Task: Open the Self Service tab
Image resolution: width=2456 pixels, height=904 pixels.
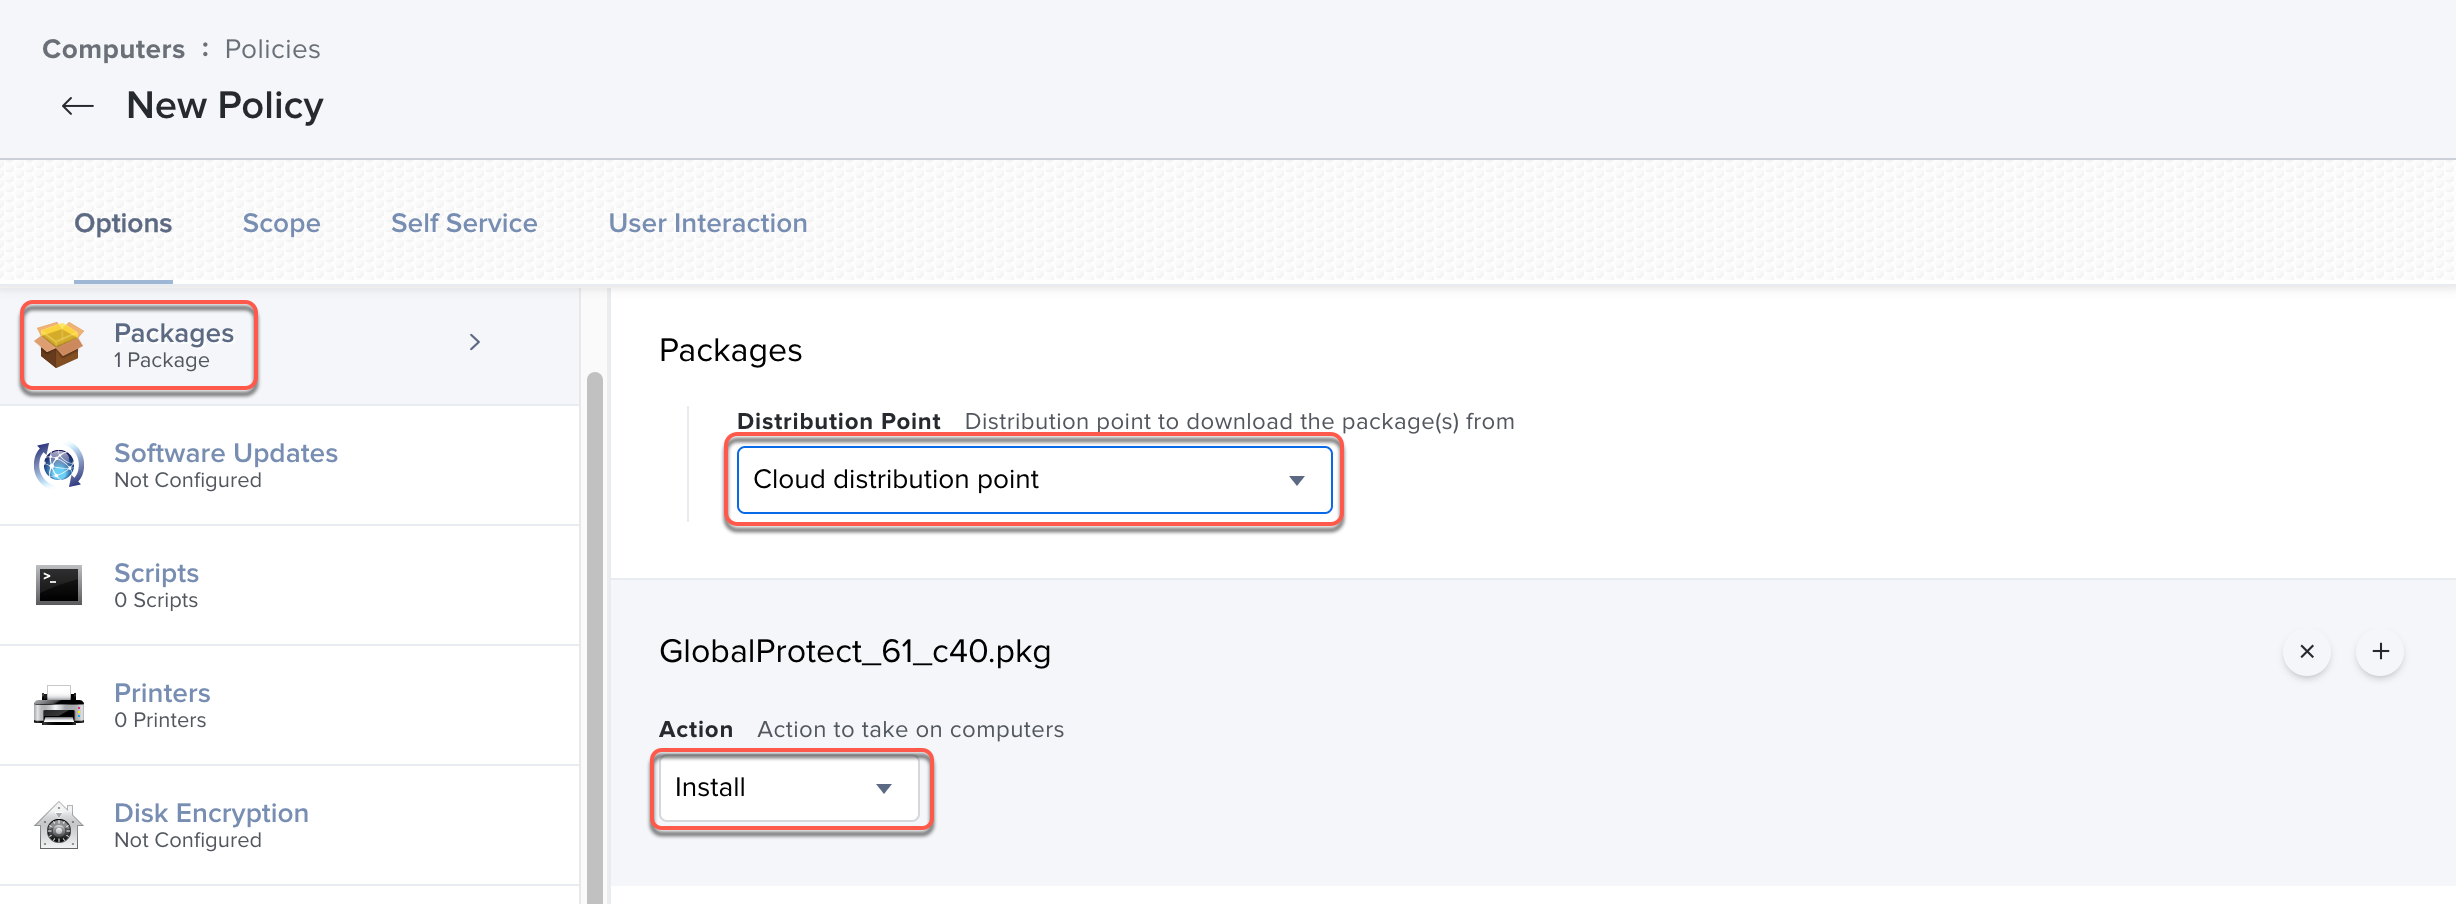Action: coord(464,223)
